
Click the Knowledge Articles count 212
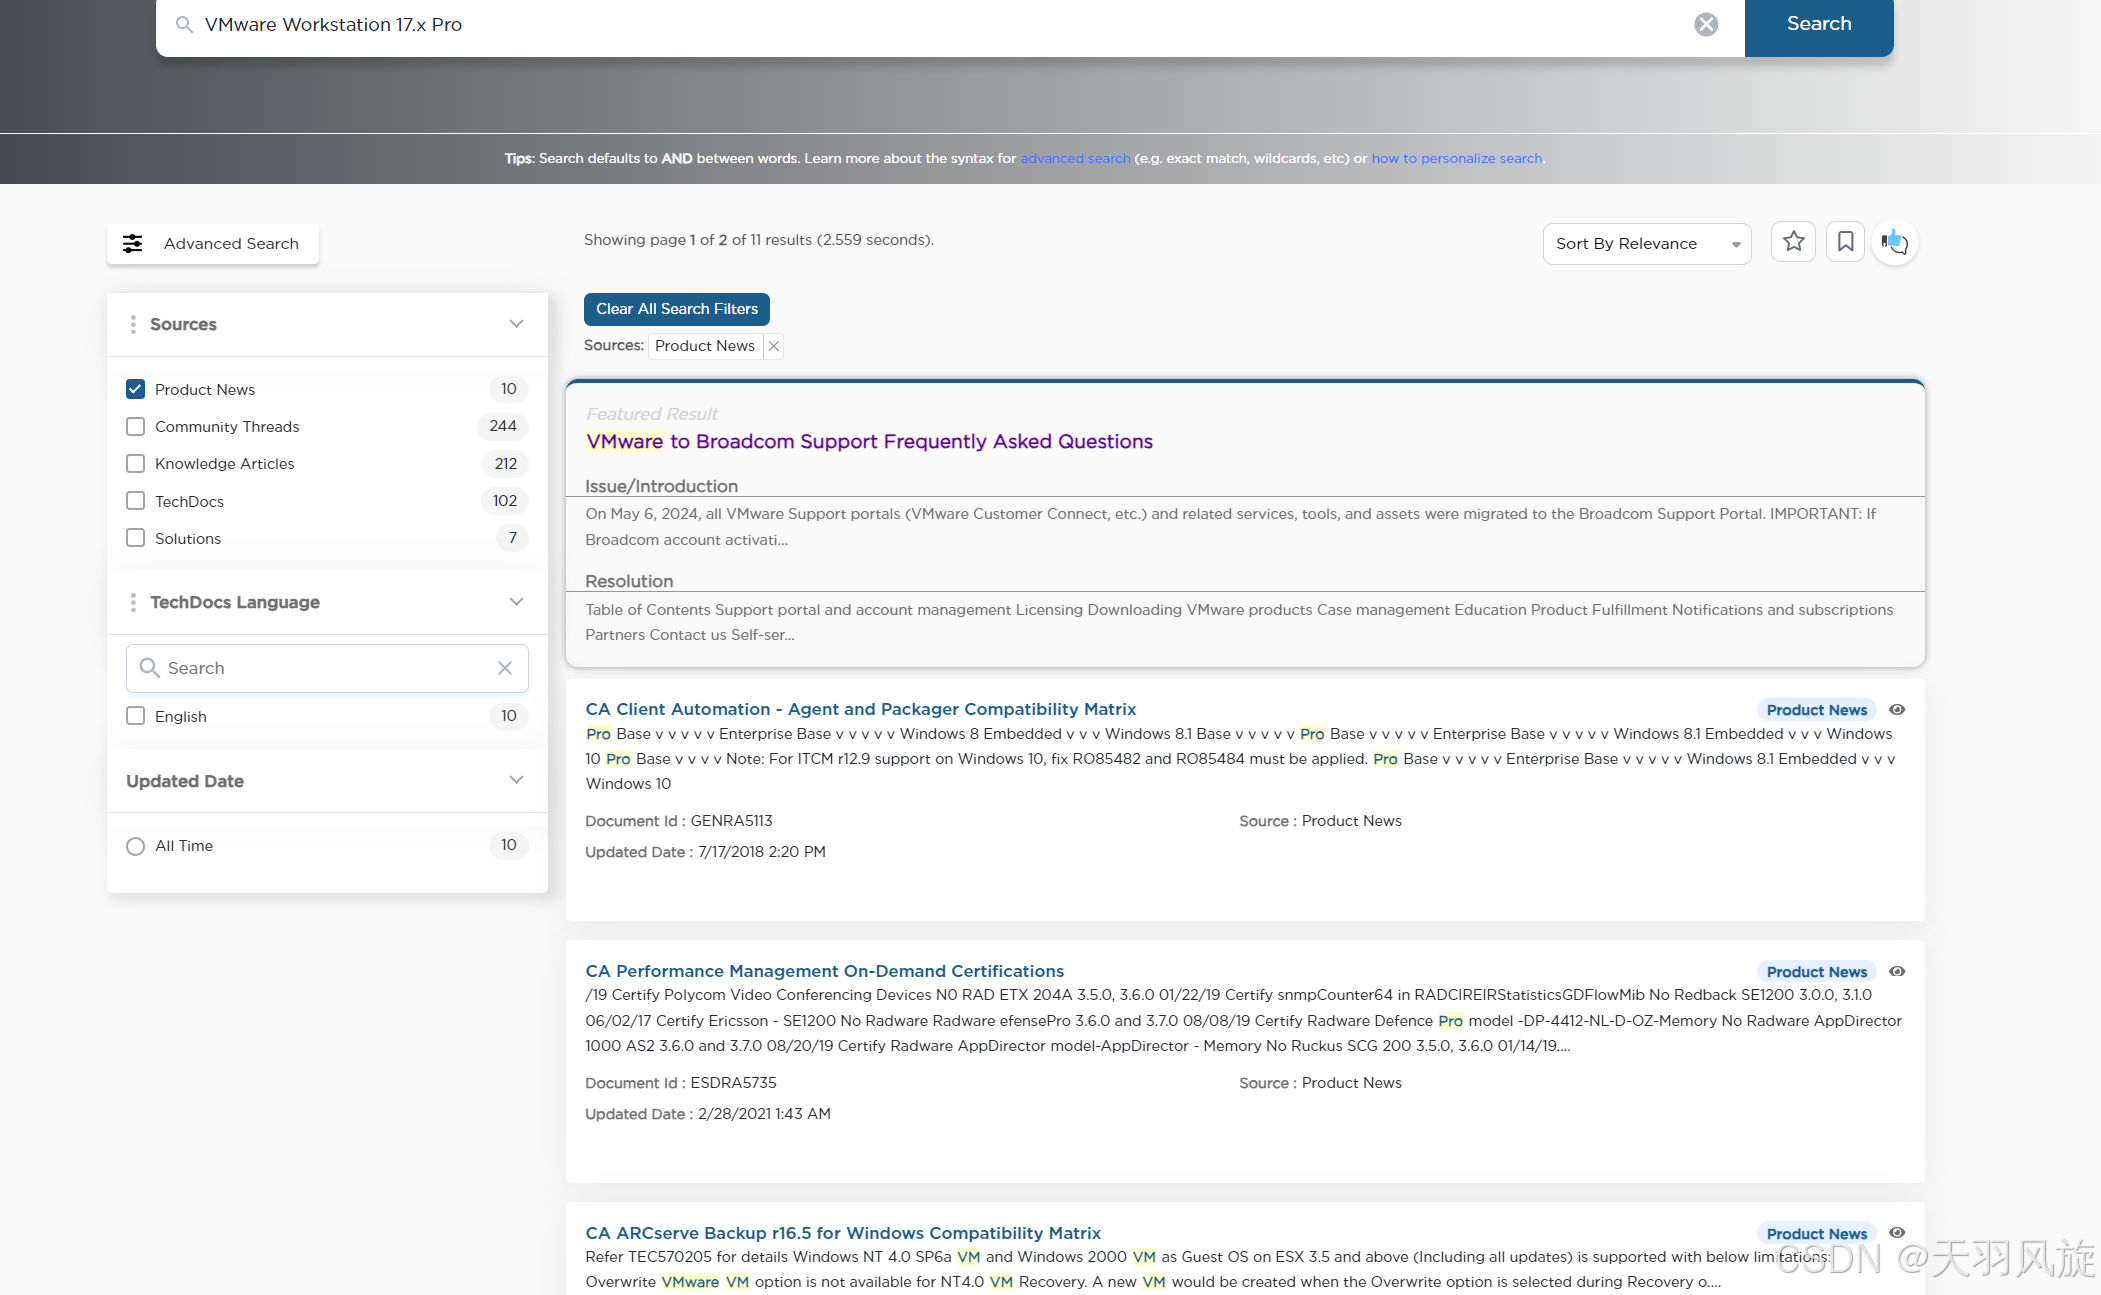coord(506,464)
